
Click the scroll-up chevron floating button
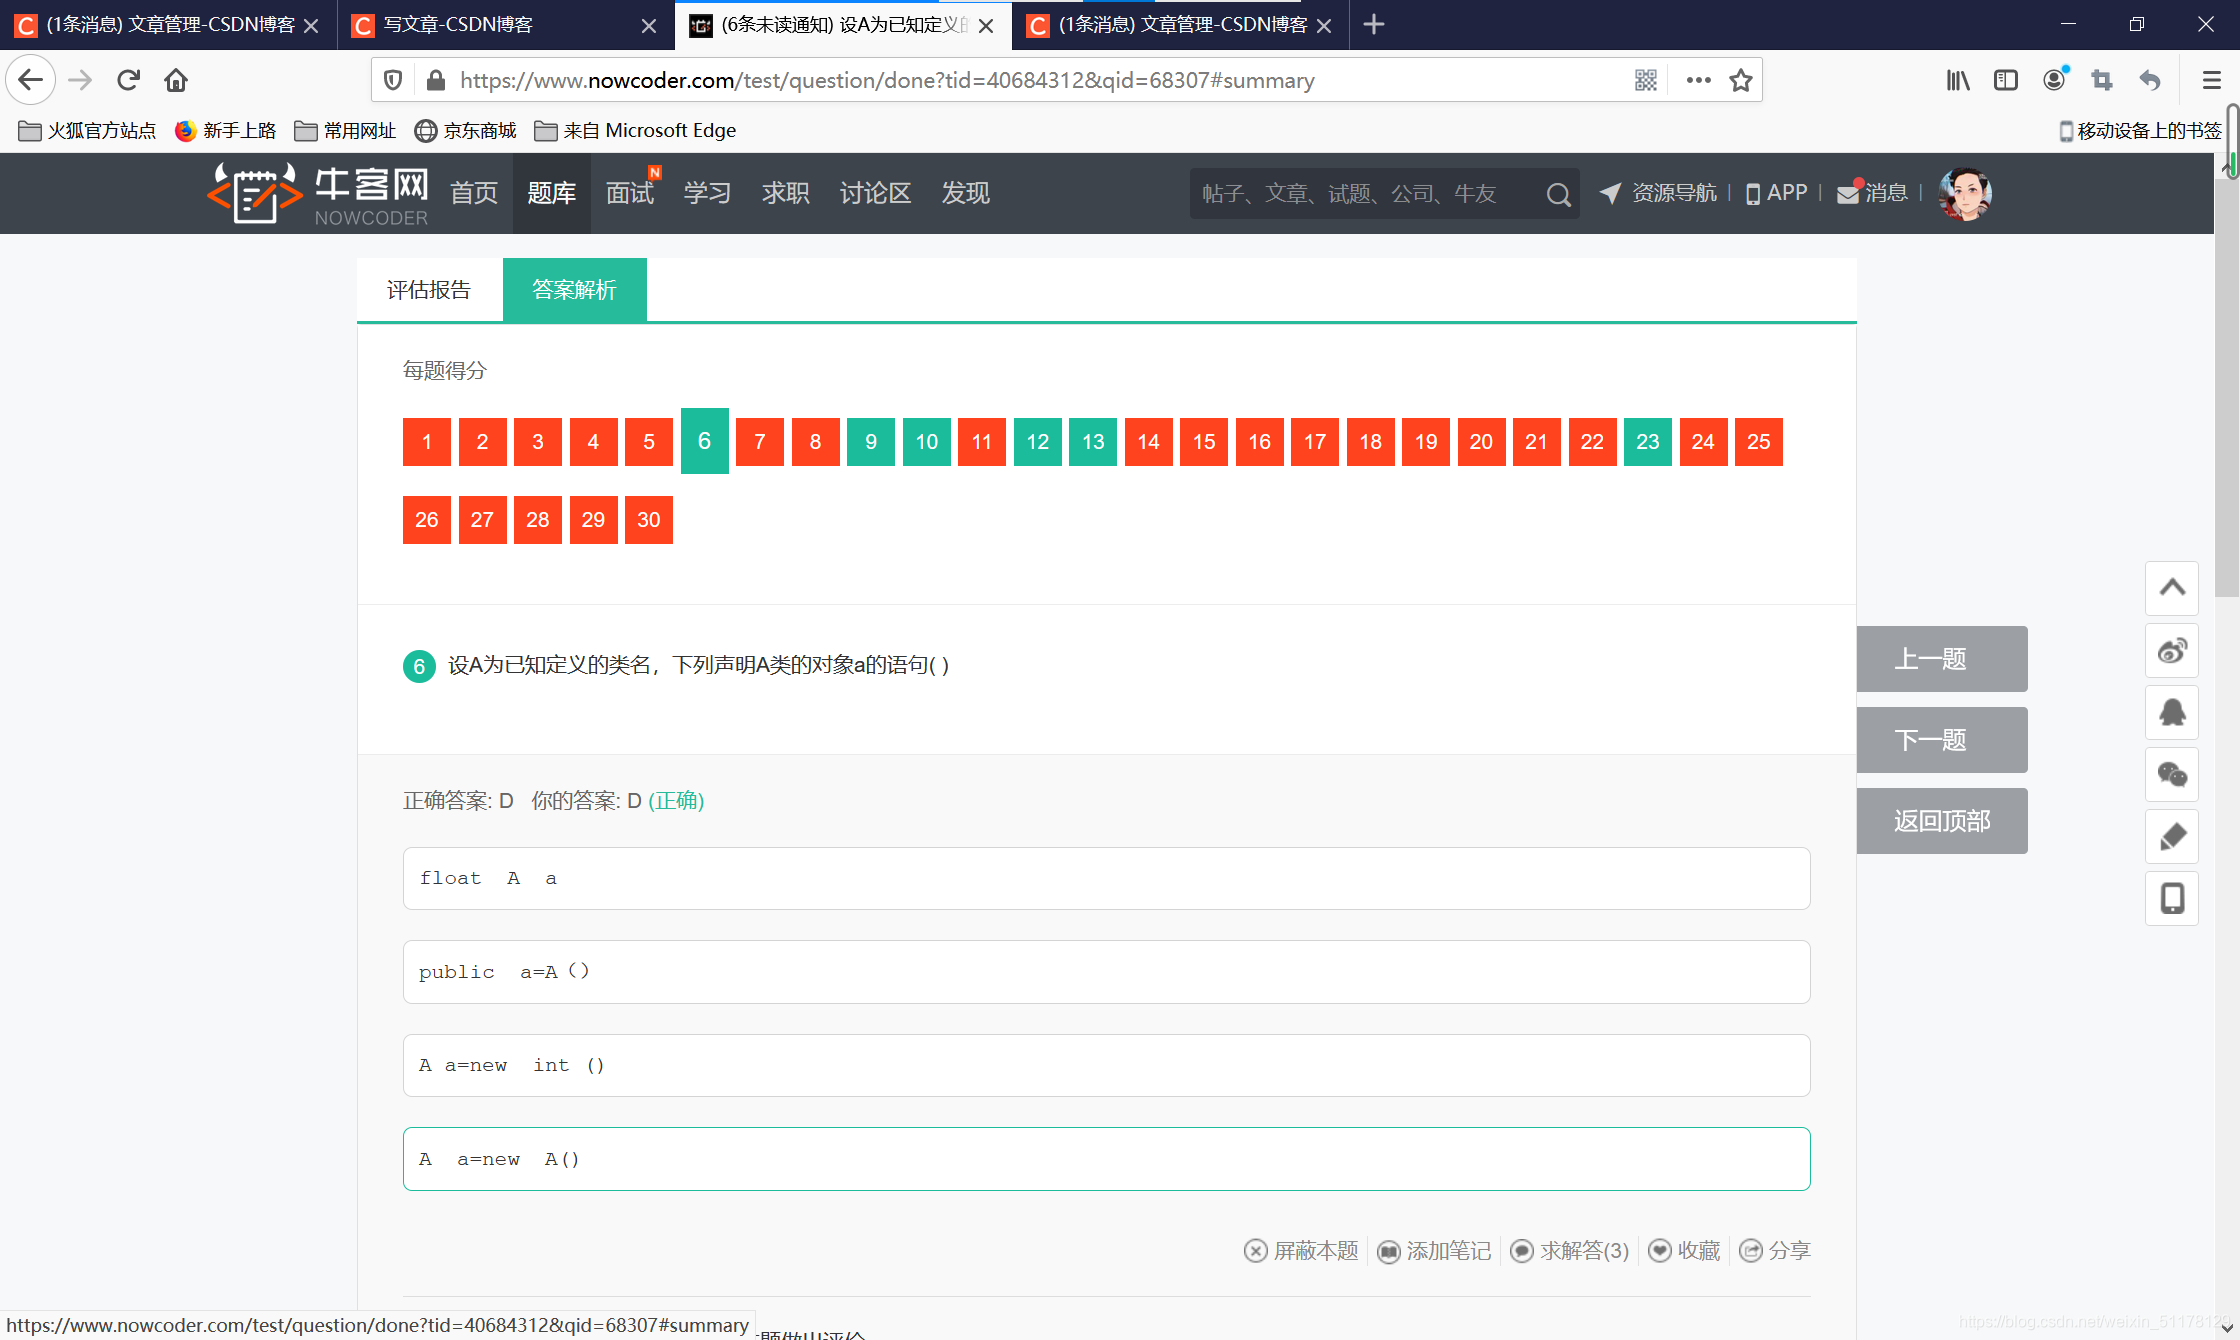(2172, 588)
